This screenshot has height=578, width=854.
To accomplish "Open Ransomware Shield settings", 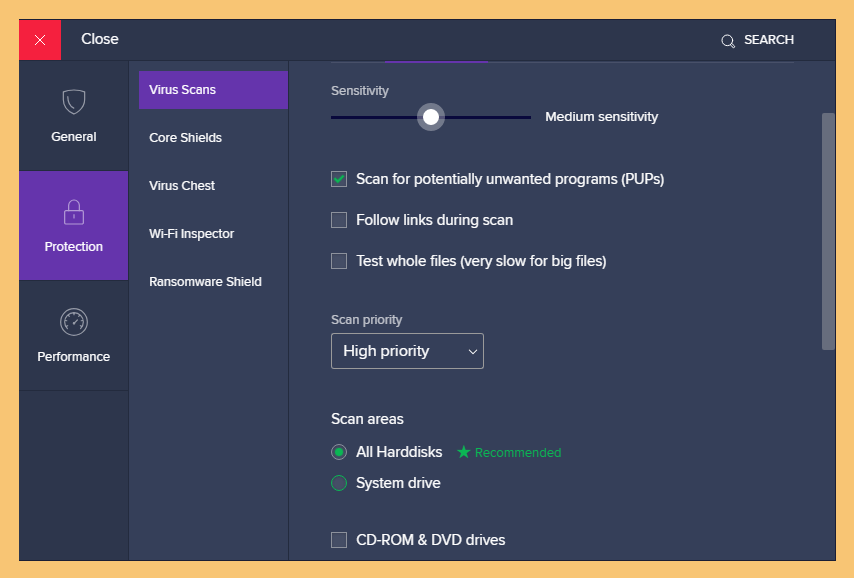I will (x=205, y=282).
